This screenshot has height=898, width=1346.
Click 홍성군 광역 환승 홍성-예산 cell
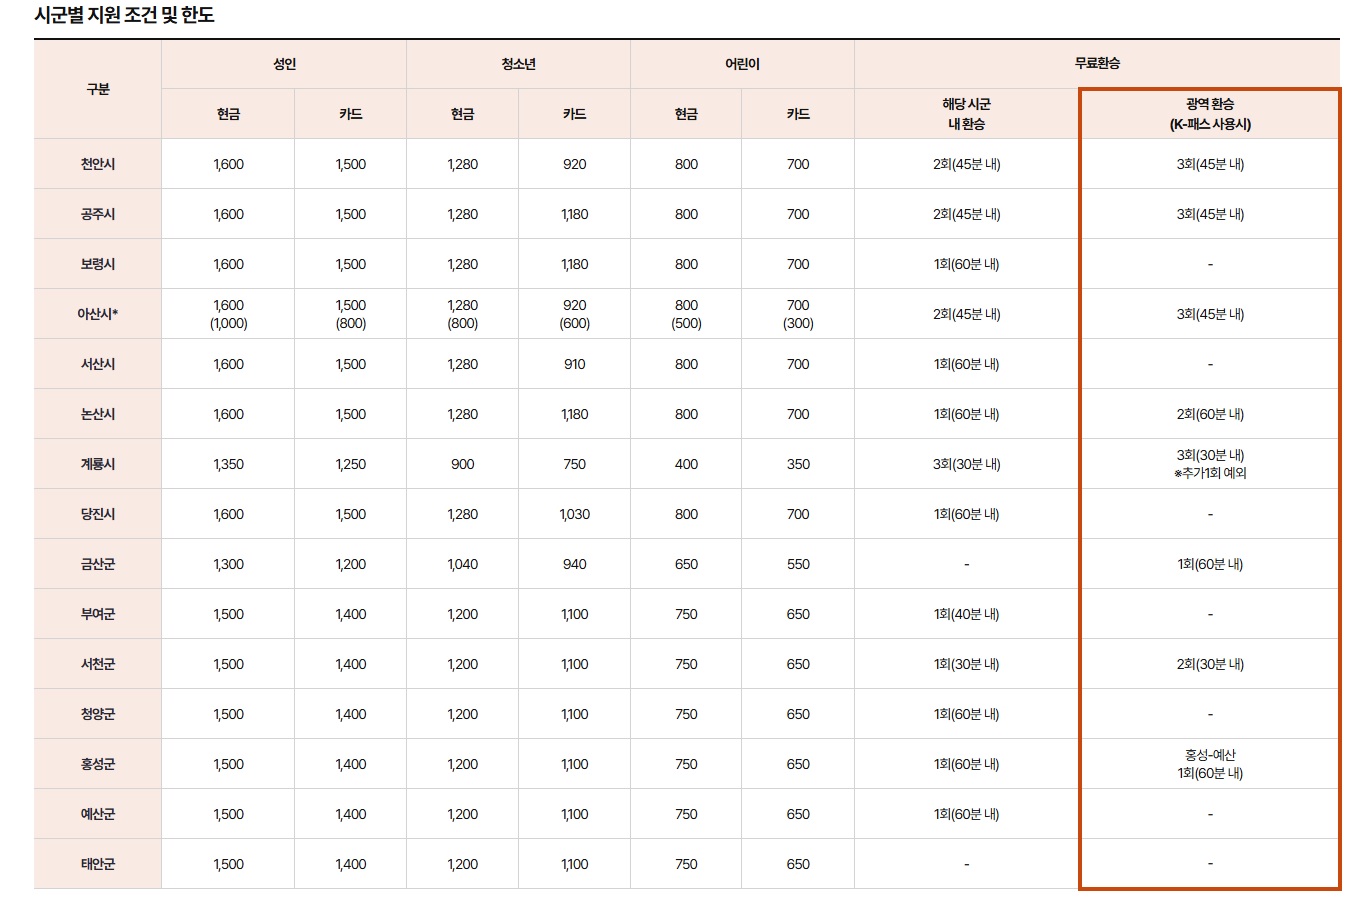coord(1210,764)
